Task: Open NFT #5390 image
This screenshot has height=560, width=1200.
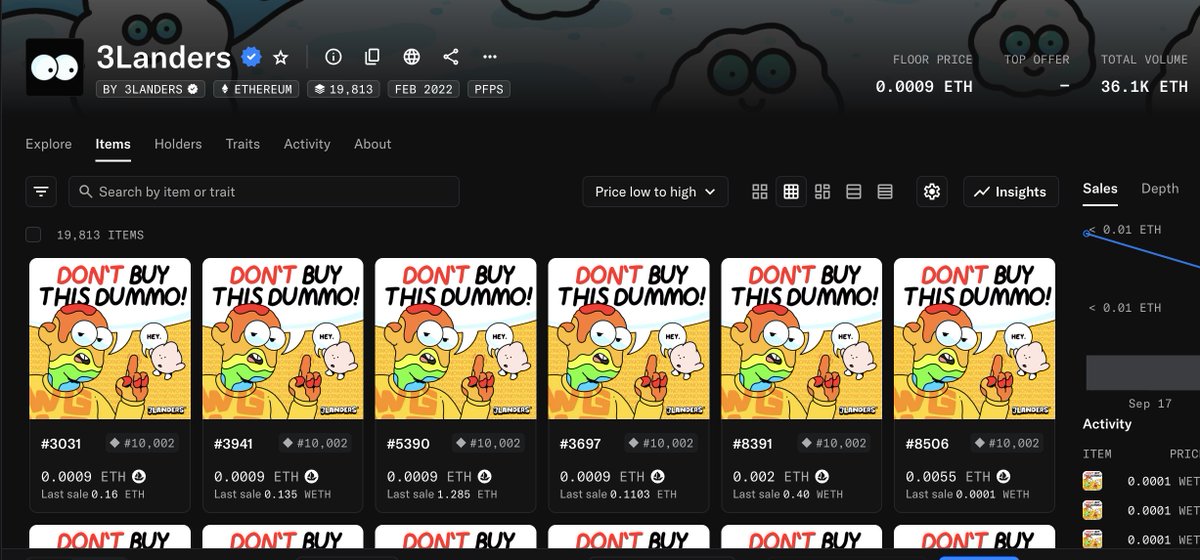Action: pos(456,339)
